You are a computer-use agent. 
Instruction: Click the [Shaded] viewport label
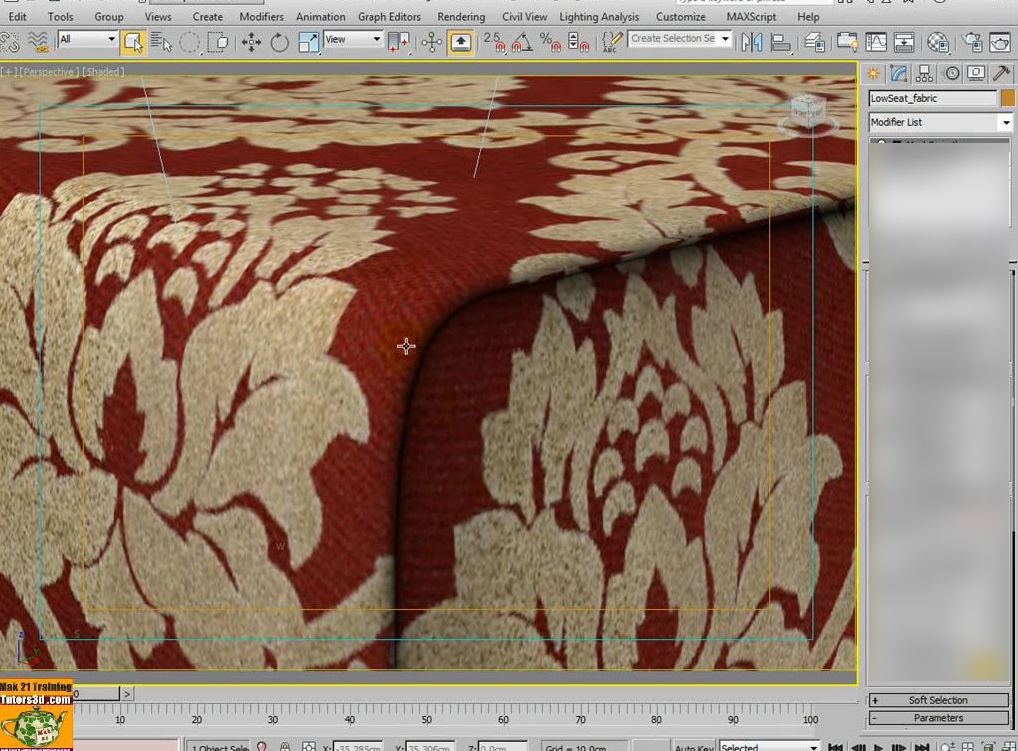pos(103,71)
